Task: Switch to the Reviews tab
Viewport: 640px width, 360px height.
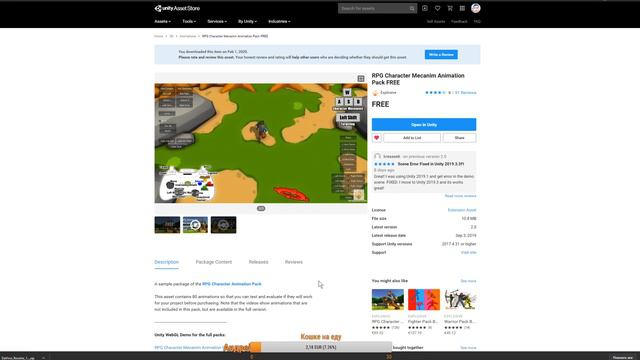Action: tap(294, 262)
